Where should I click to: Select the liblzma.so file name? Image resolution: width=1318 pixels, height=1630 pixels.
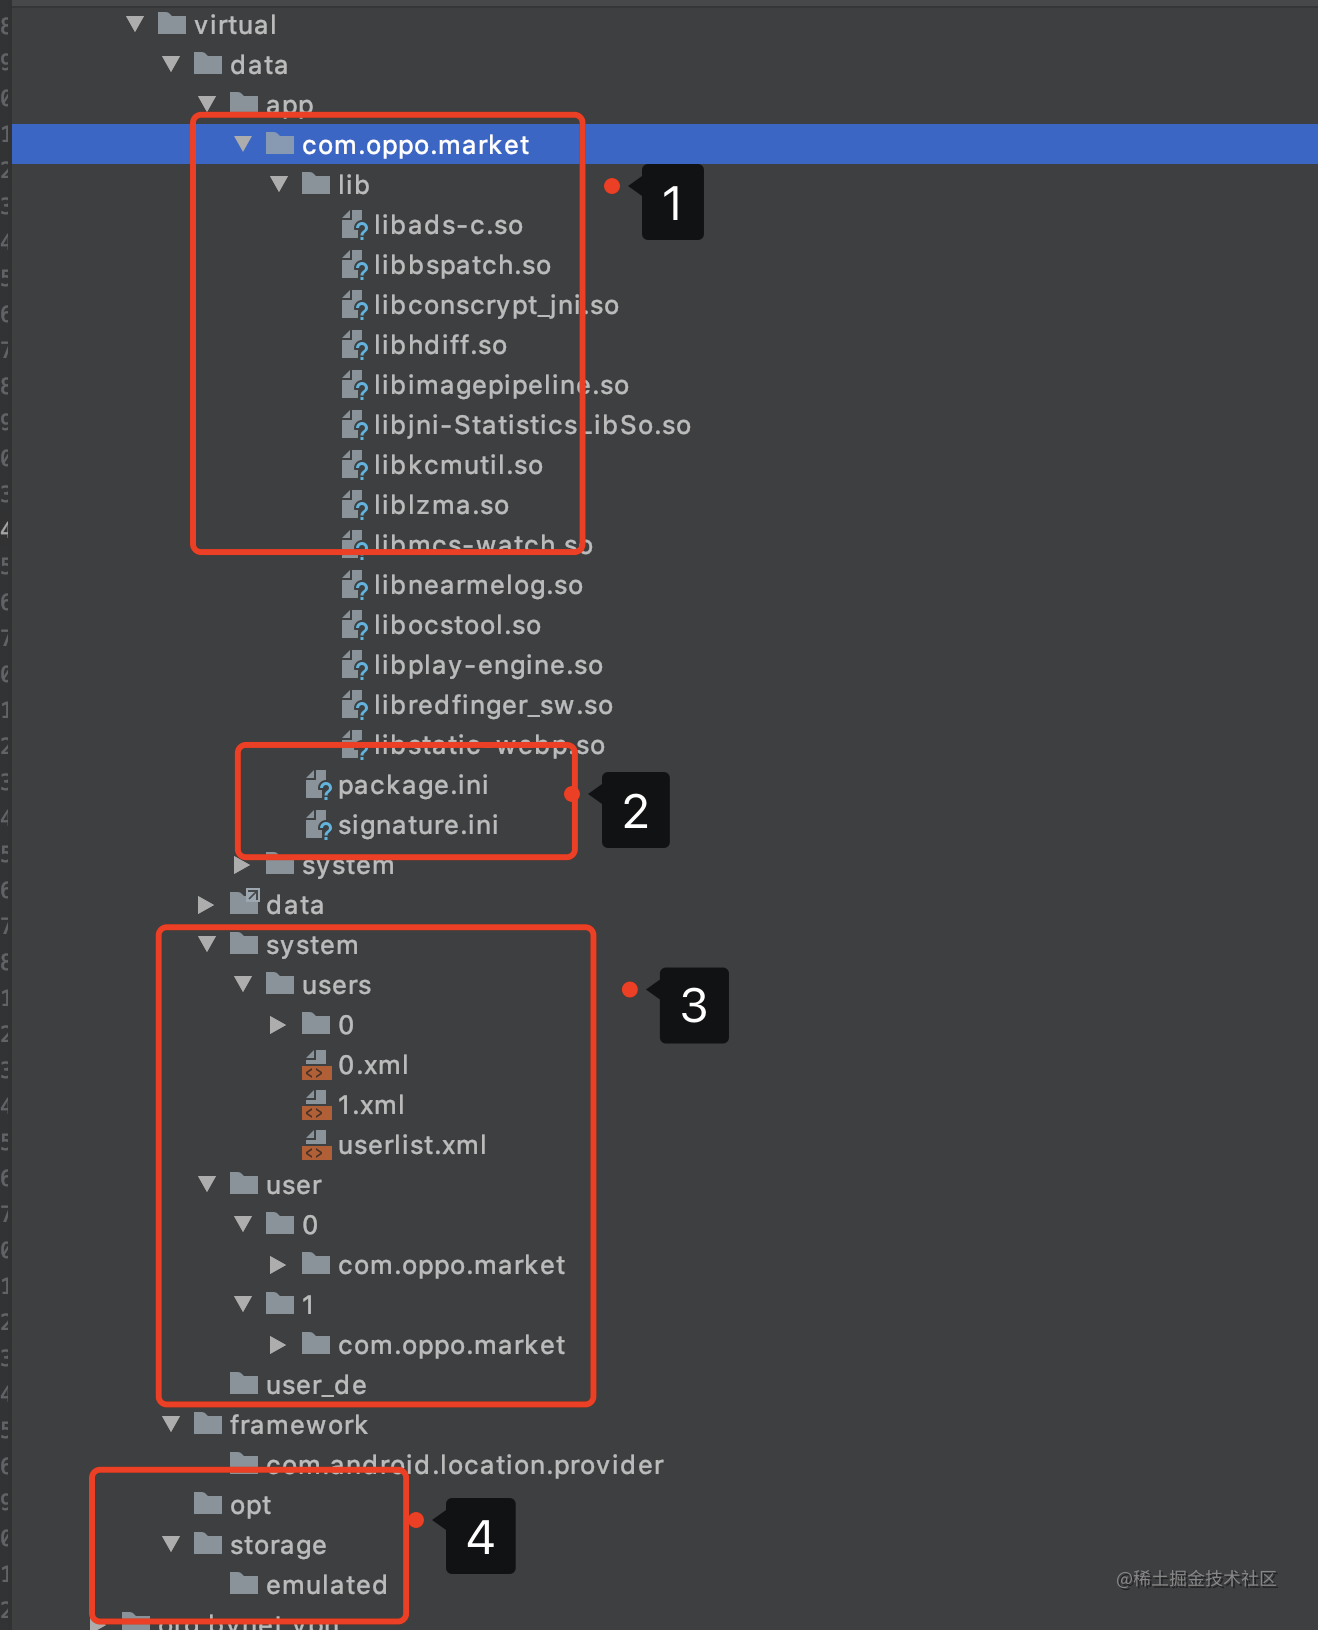pos(441,505)
